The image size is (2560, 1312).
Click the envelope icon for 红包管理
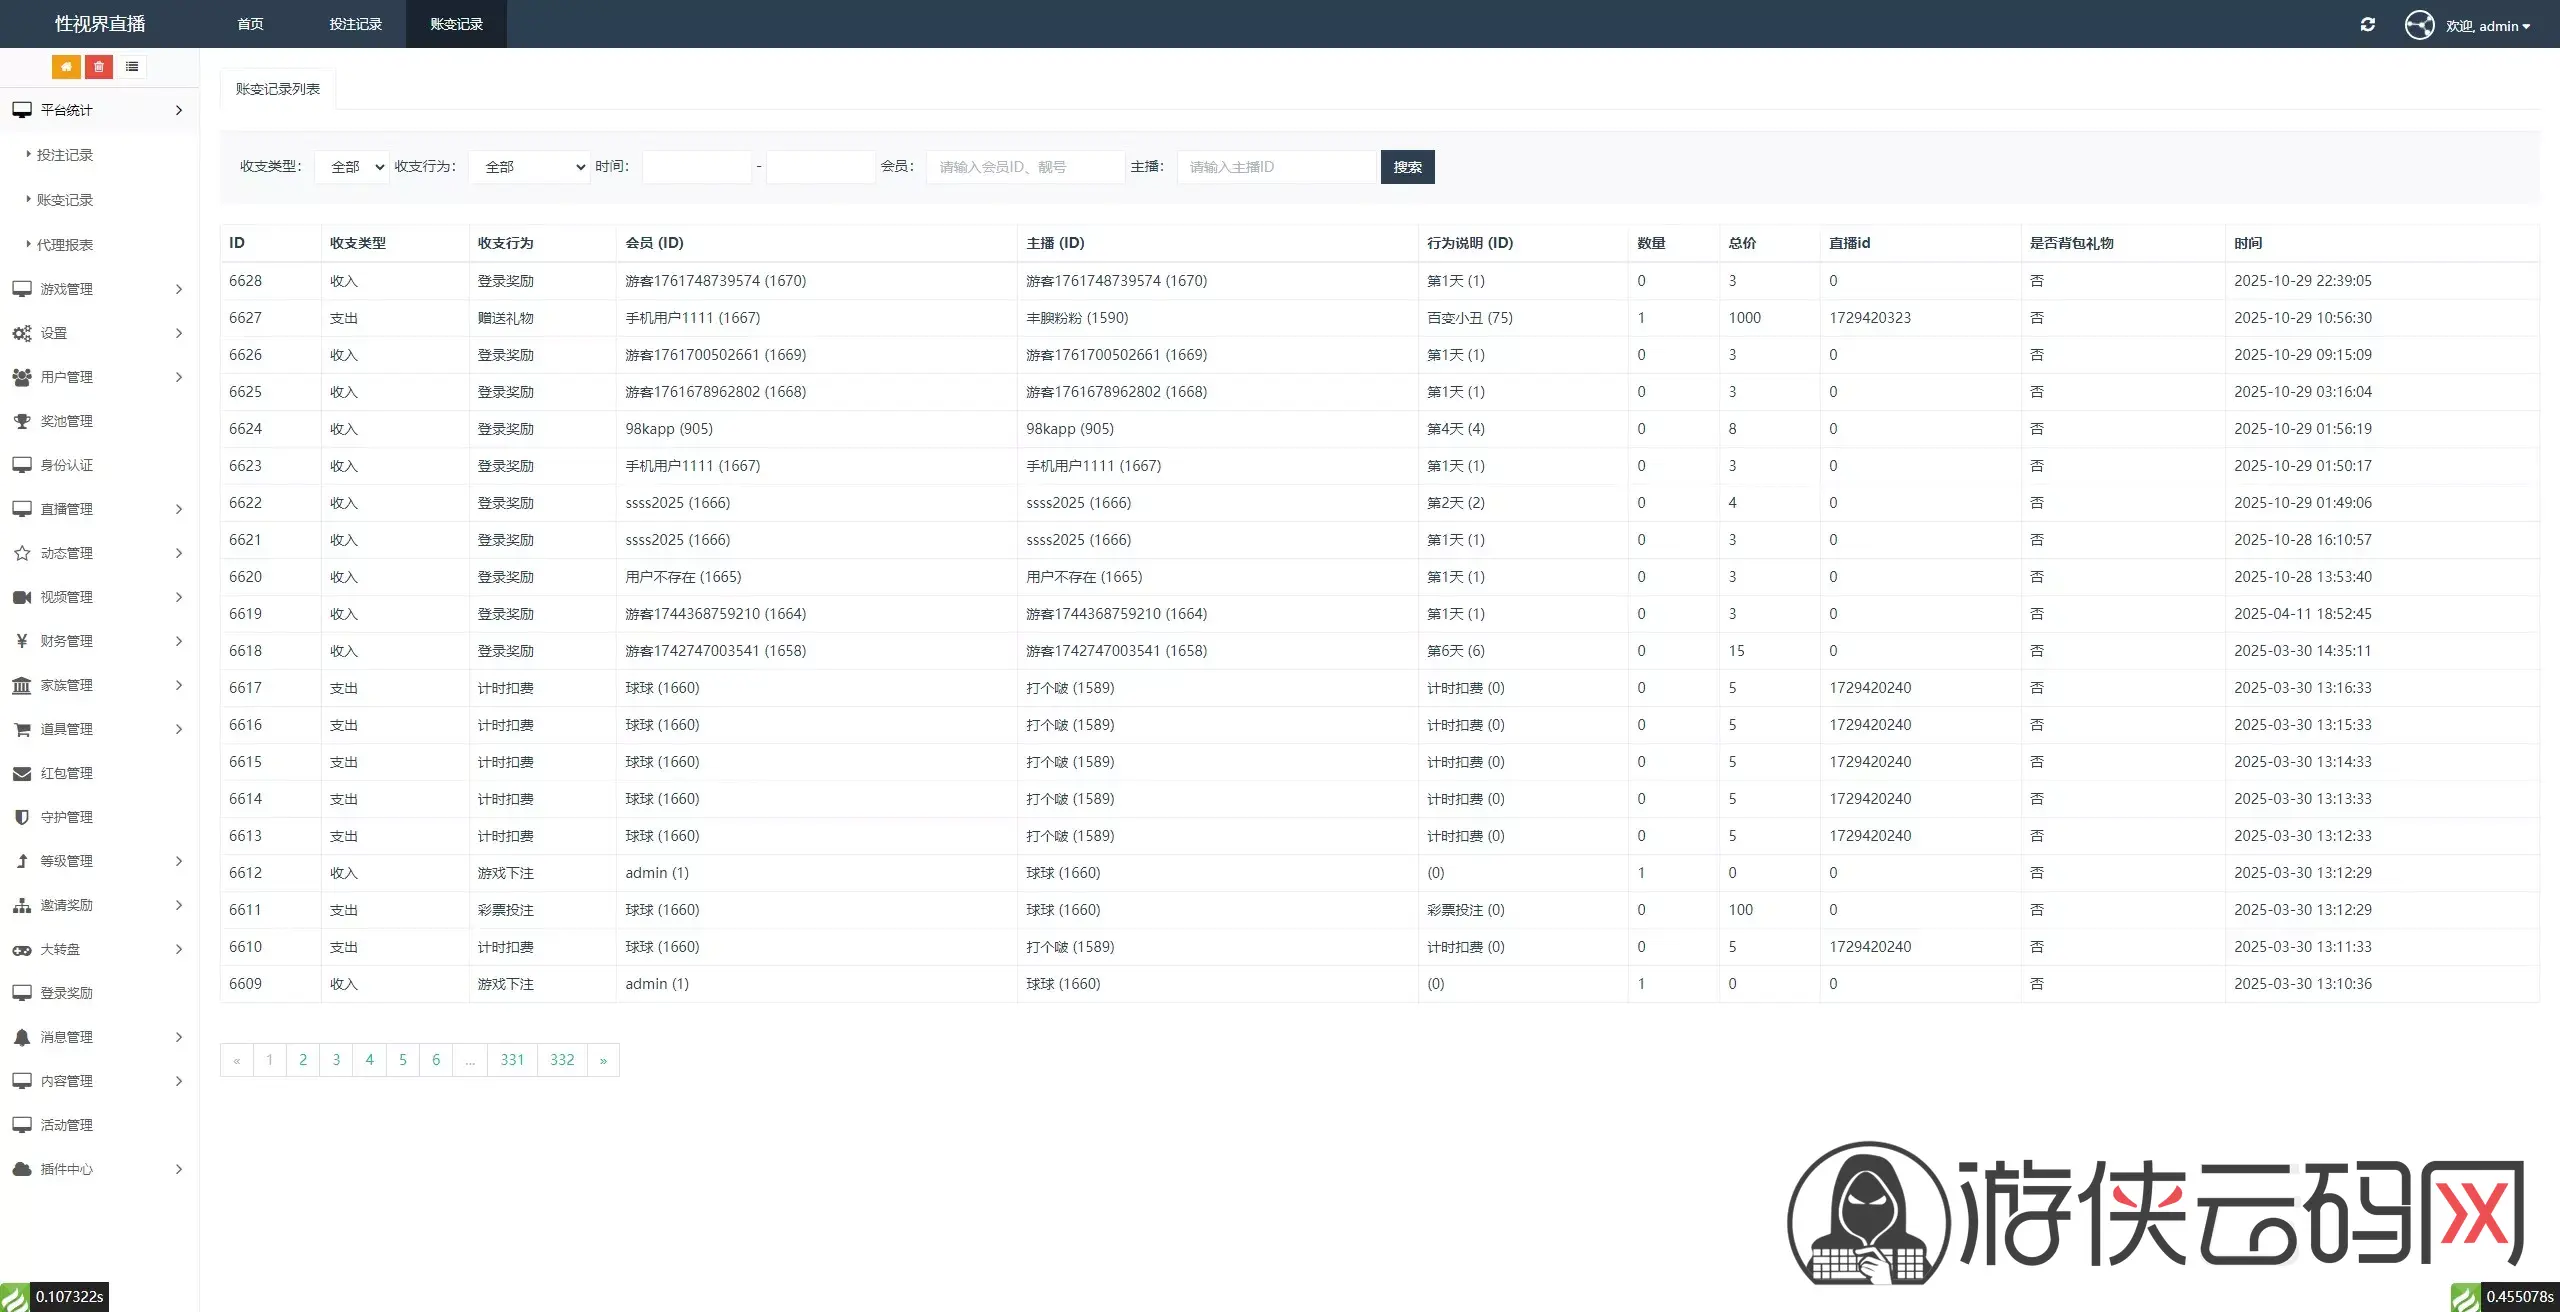(x=22, y=773)
